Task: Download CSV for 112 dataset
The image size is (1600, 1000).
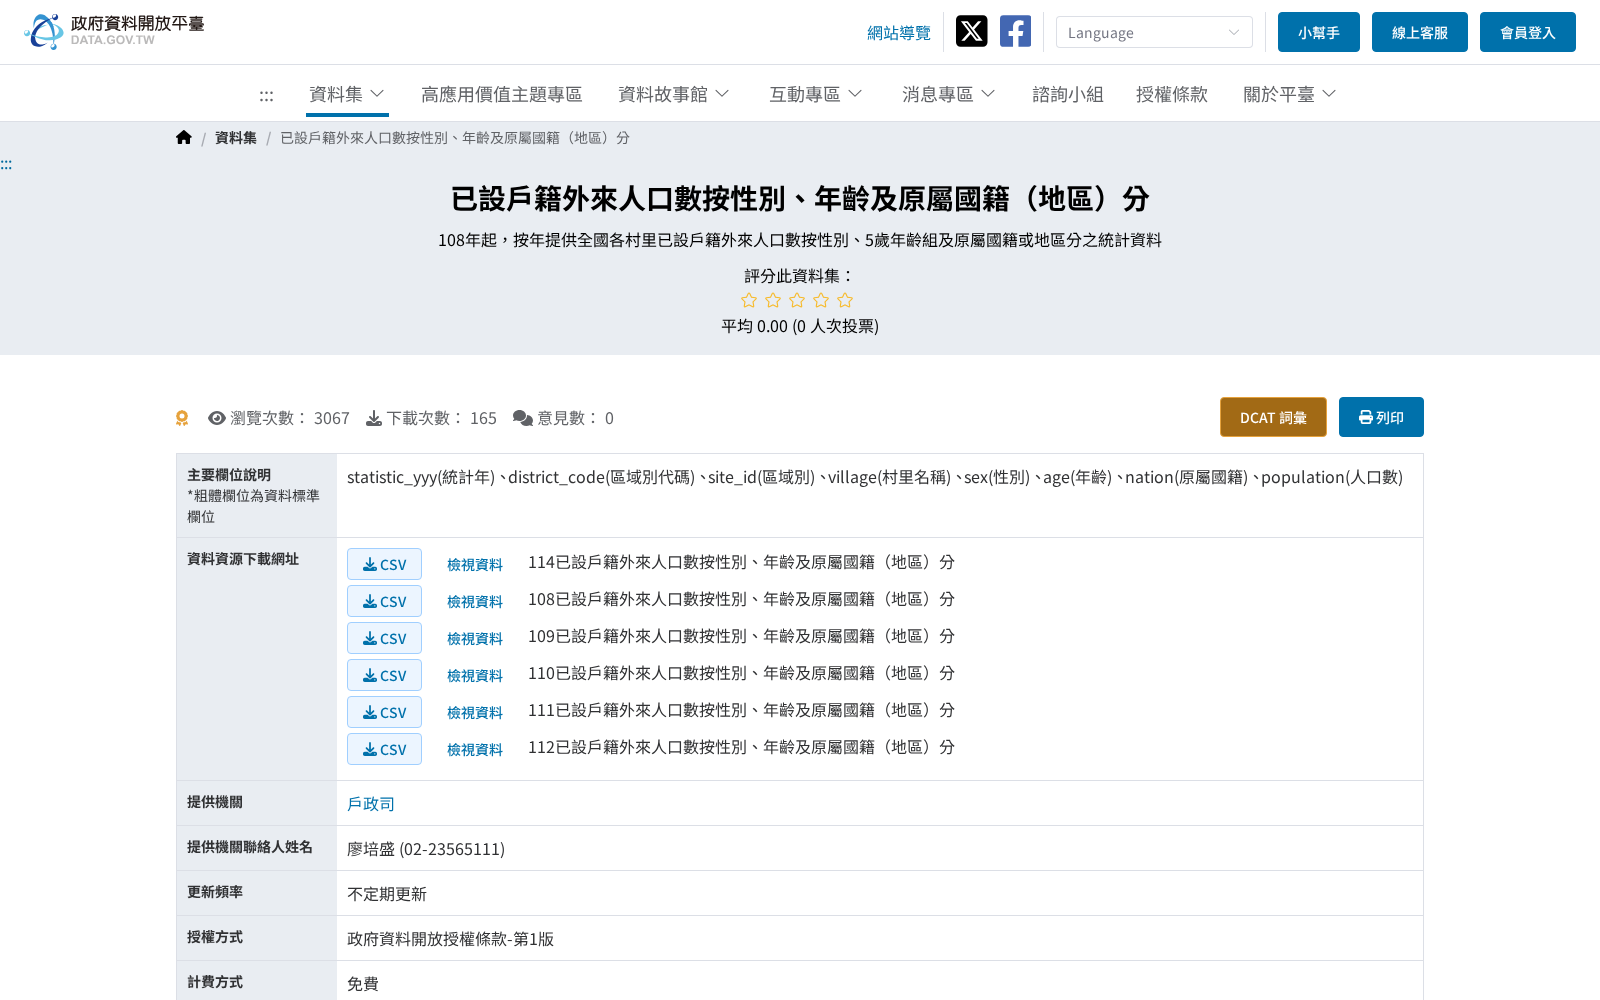Action: click(x=384, y=749)
